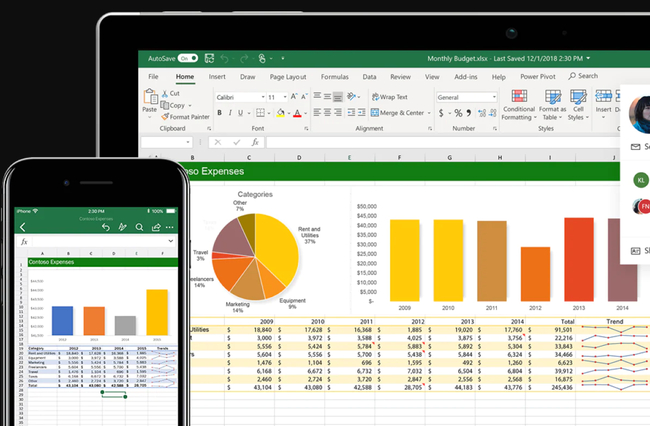The width and height of the screenshot is (650, 426).
Task: Toggle Middle Align in Alignment group
Action: (327, 97)
